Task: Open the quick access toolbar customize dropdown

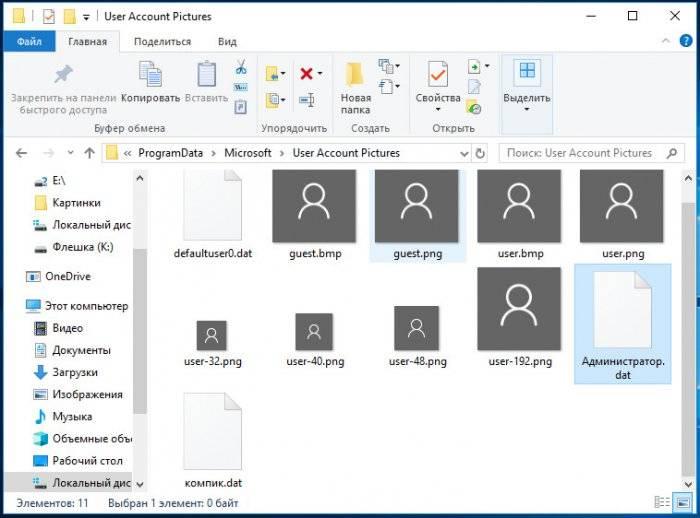Action: coord(86,17)
